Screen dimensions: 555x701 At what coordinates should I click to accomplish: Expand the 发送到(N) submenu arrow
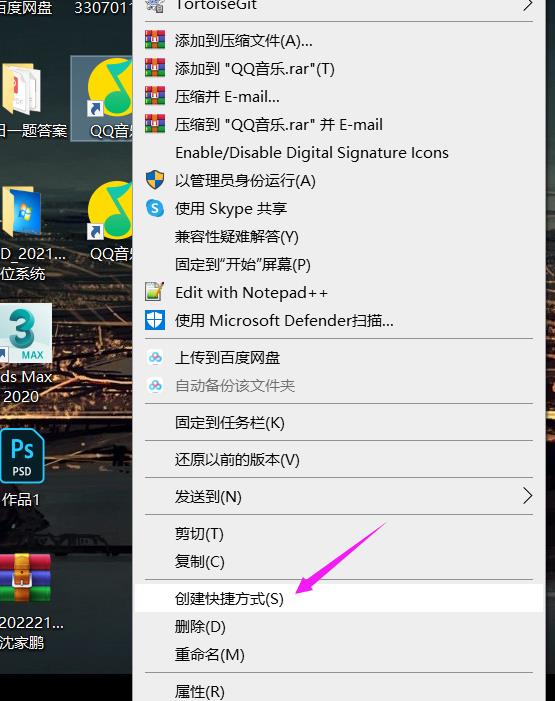(528, 496)
